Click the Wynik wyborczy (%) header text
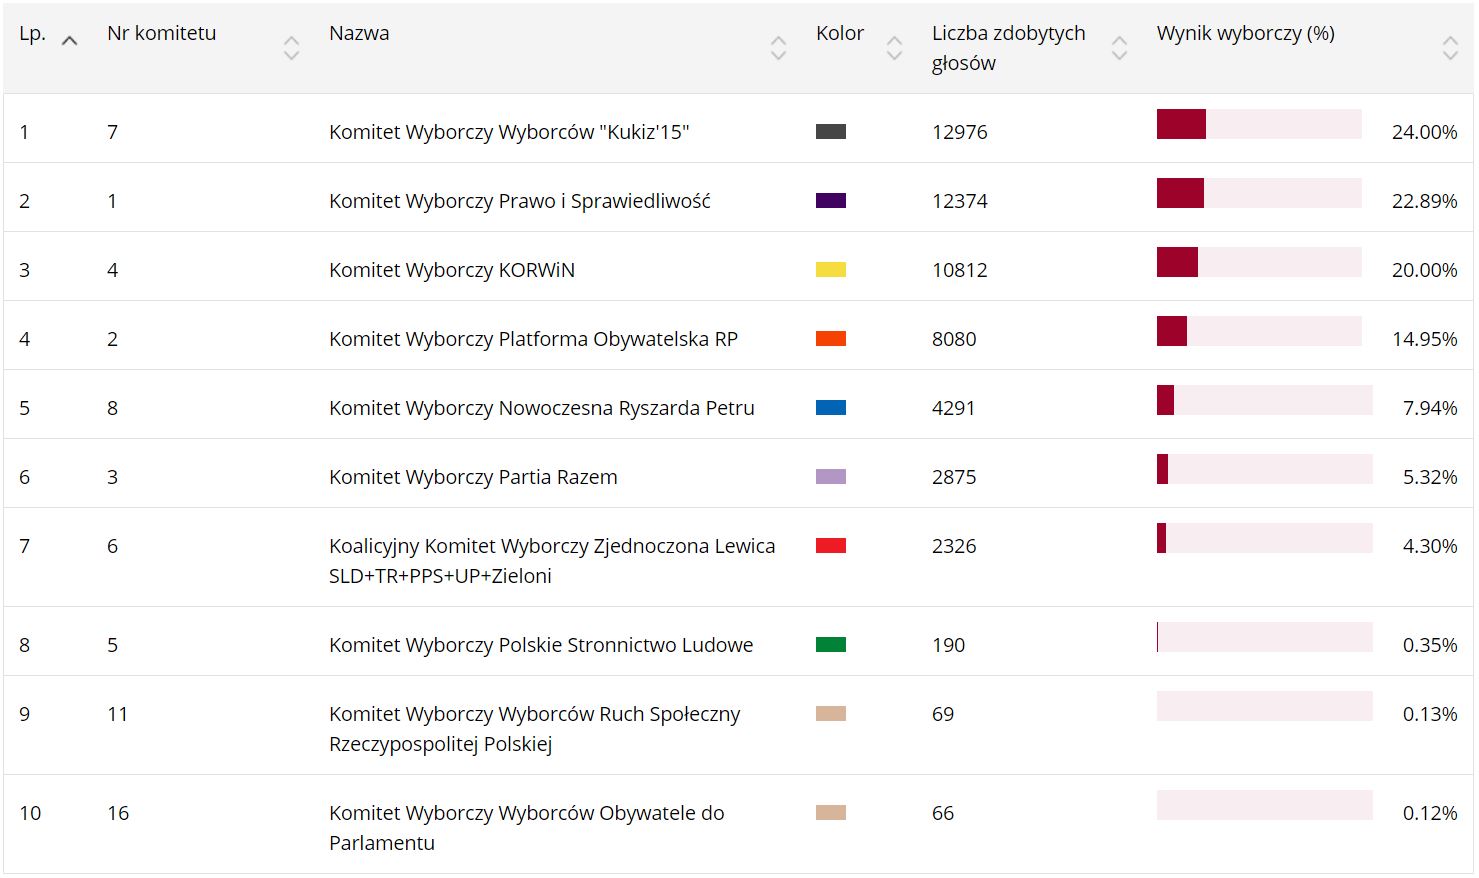Screen dimensions: 1479x878 coord(1245,33)
